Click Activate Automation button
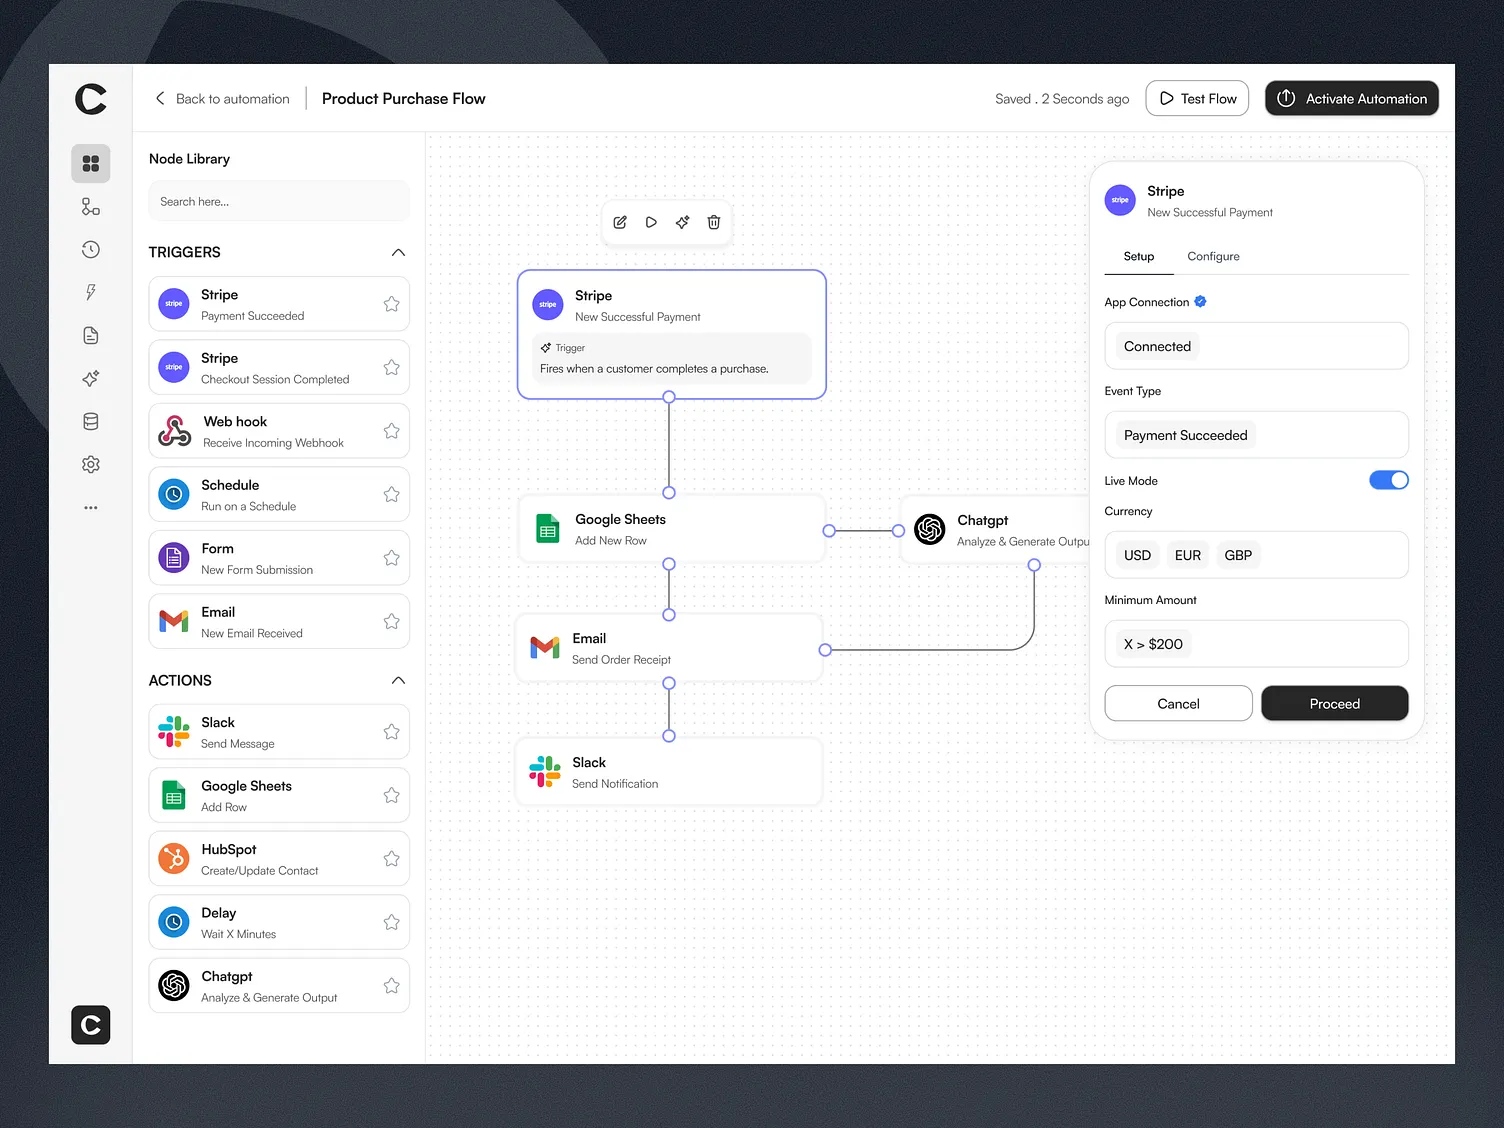The height and width of the screenshot is (1128, 1504). tap(1352, 98)
